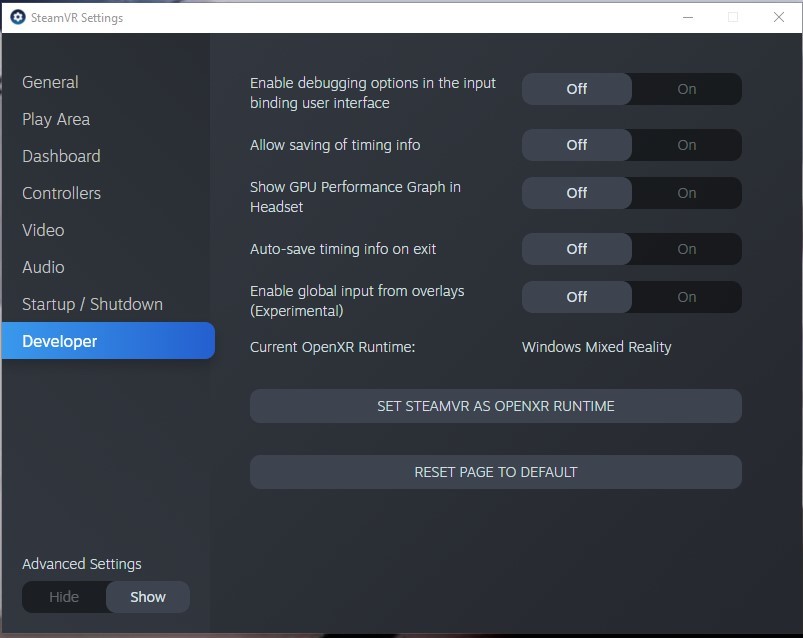This screenshot has height=638, width=803.
Task: Open Audio settings
Action: 43,267
